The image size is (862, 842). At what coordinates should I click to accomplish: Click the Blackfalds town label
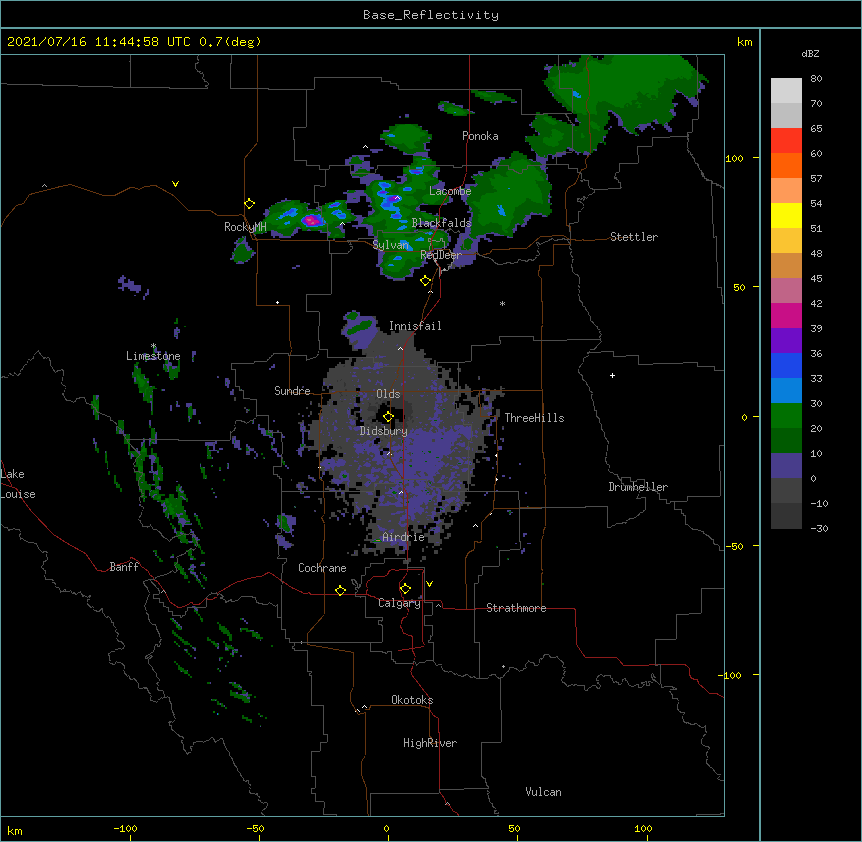(441, 223)
